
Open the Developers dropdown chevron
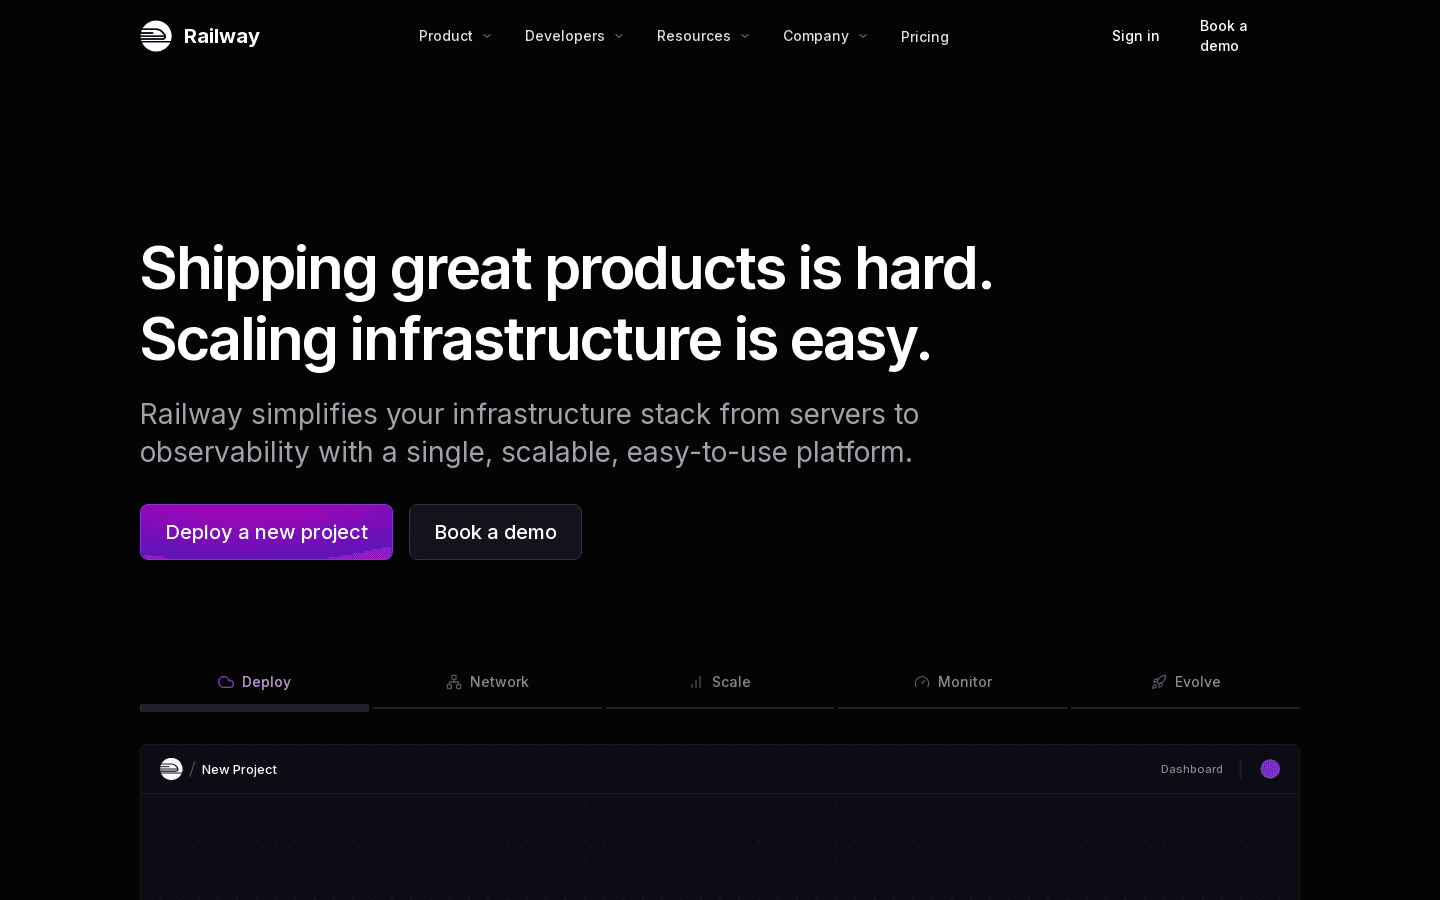point(619,36)
